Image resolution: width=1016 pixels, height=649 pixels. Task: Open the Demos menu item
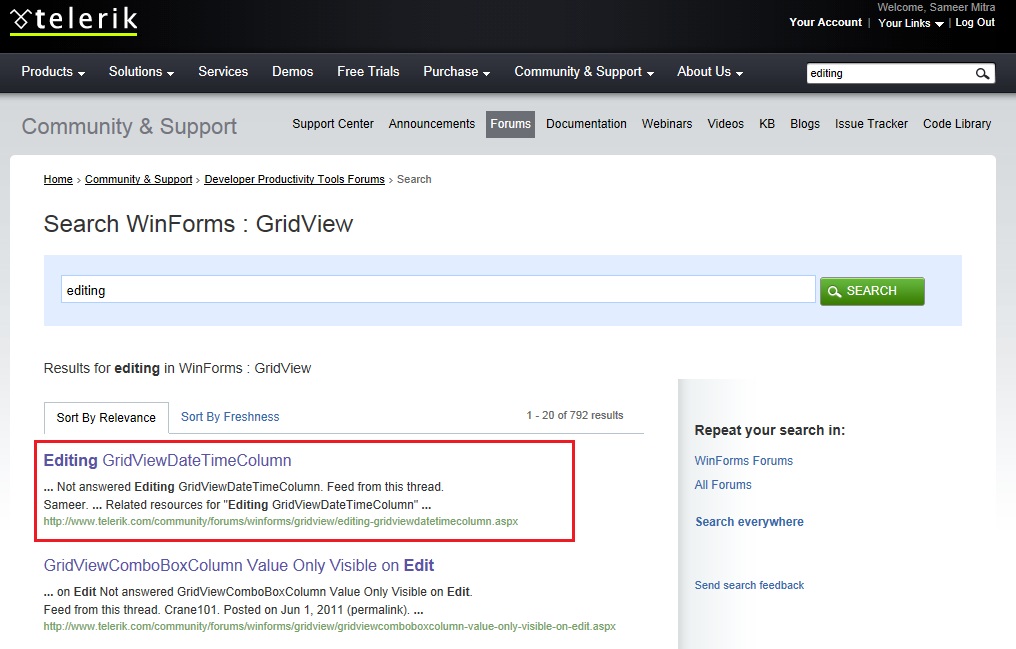tap(292, 72)
